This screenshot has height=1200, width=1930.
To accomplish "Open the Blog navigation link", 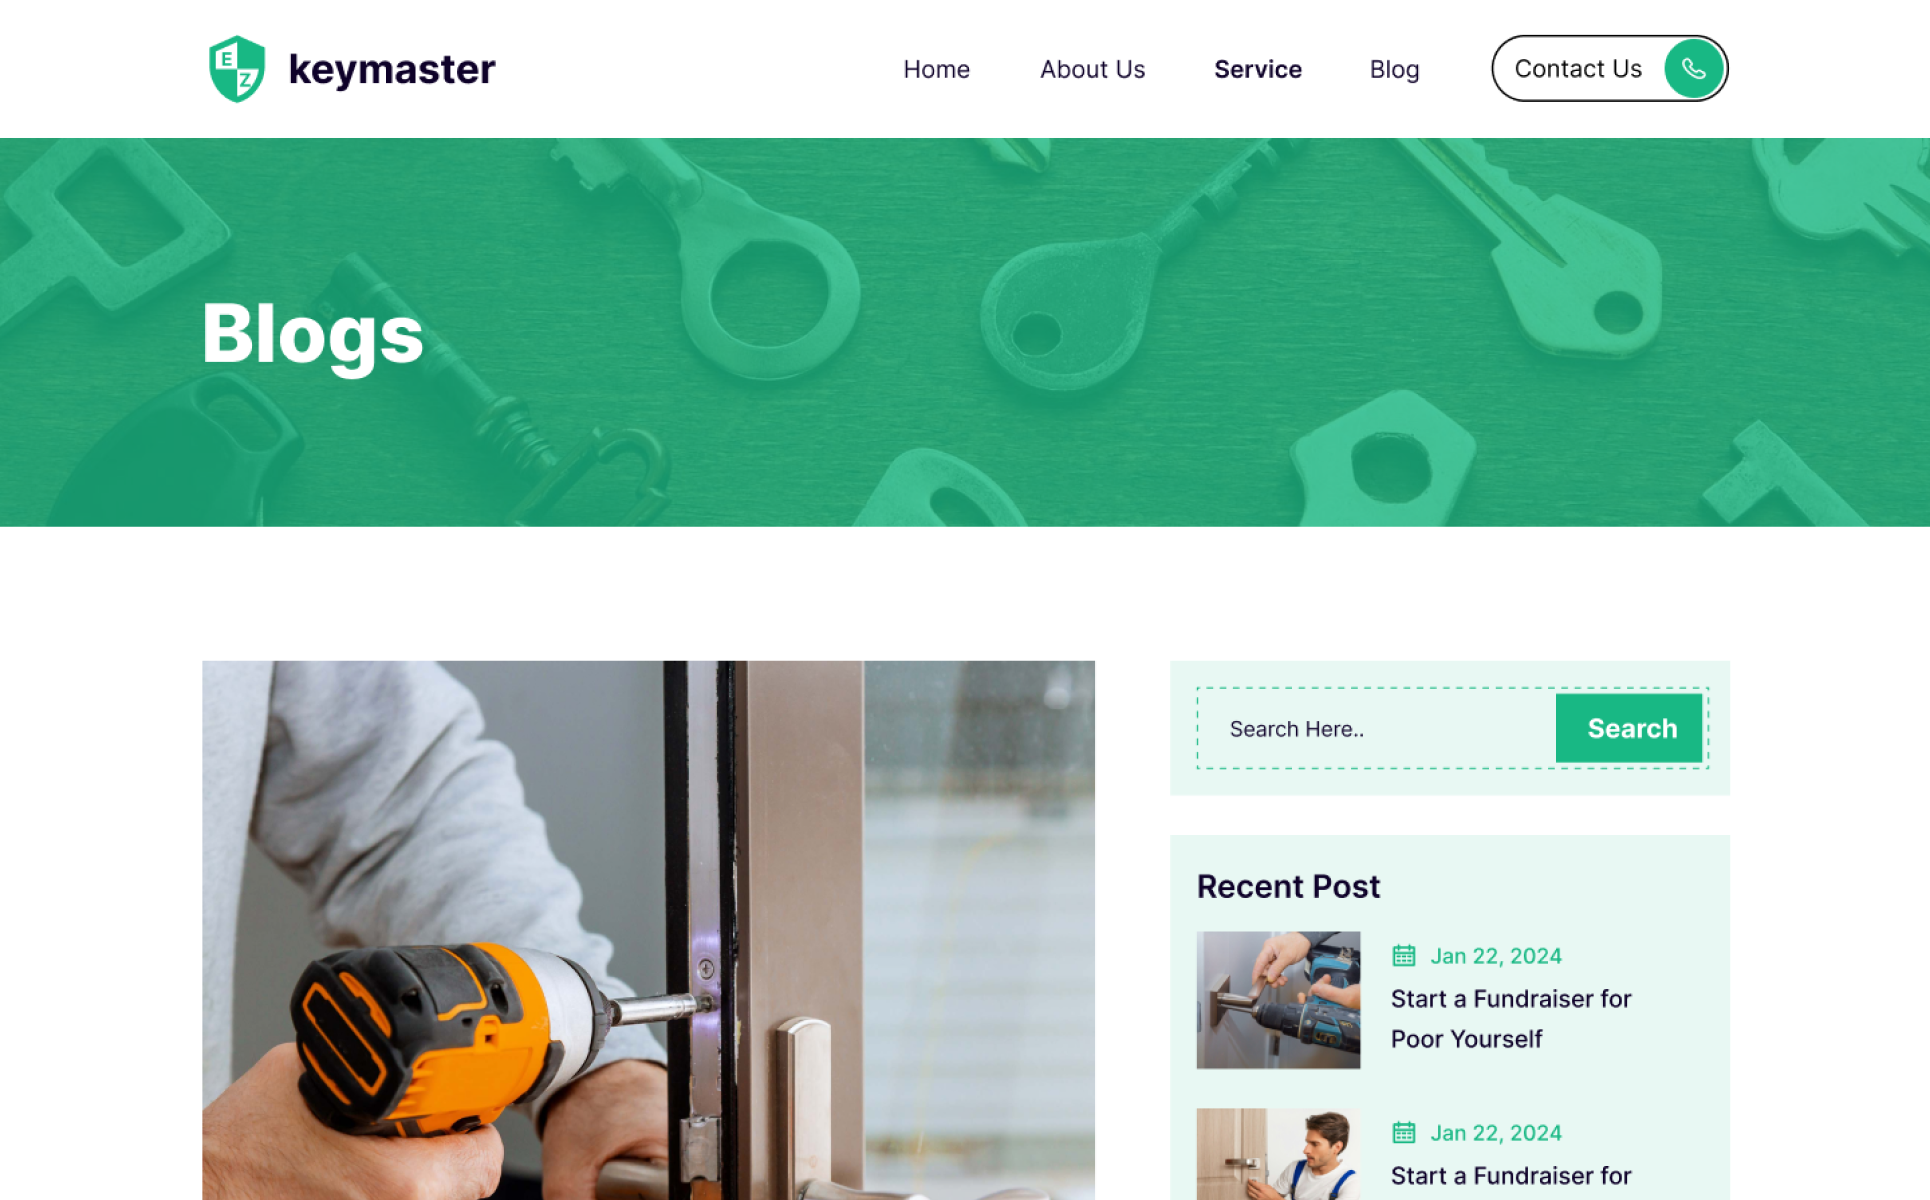I will coord(1394,69).
